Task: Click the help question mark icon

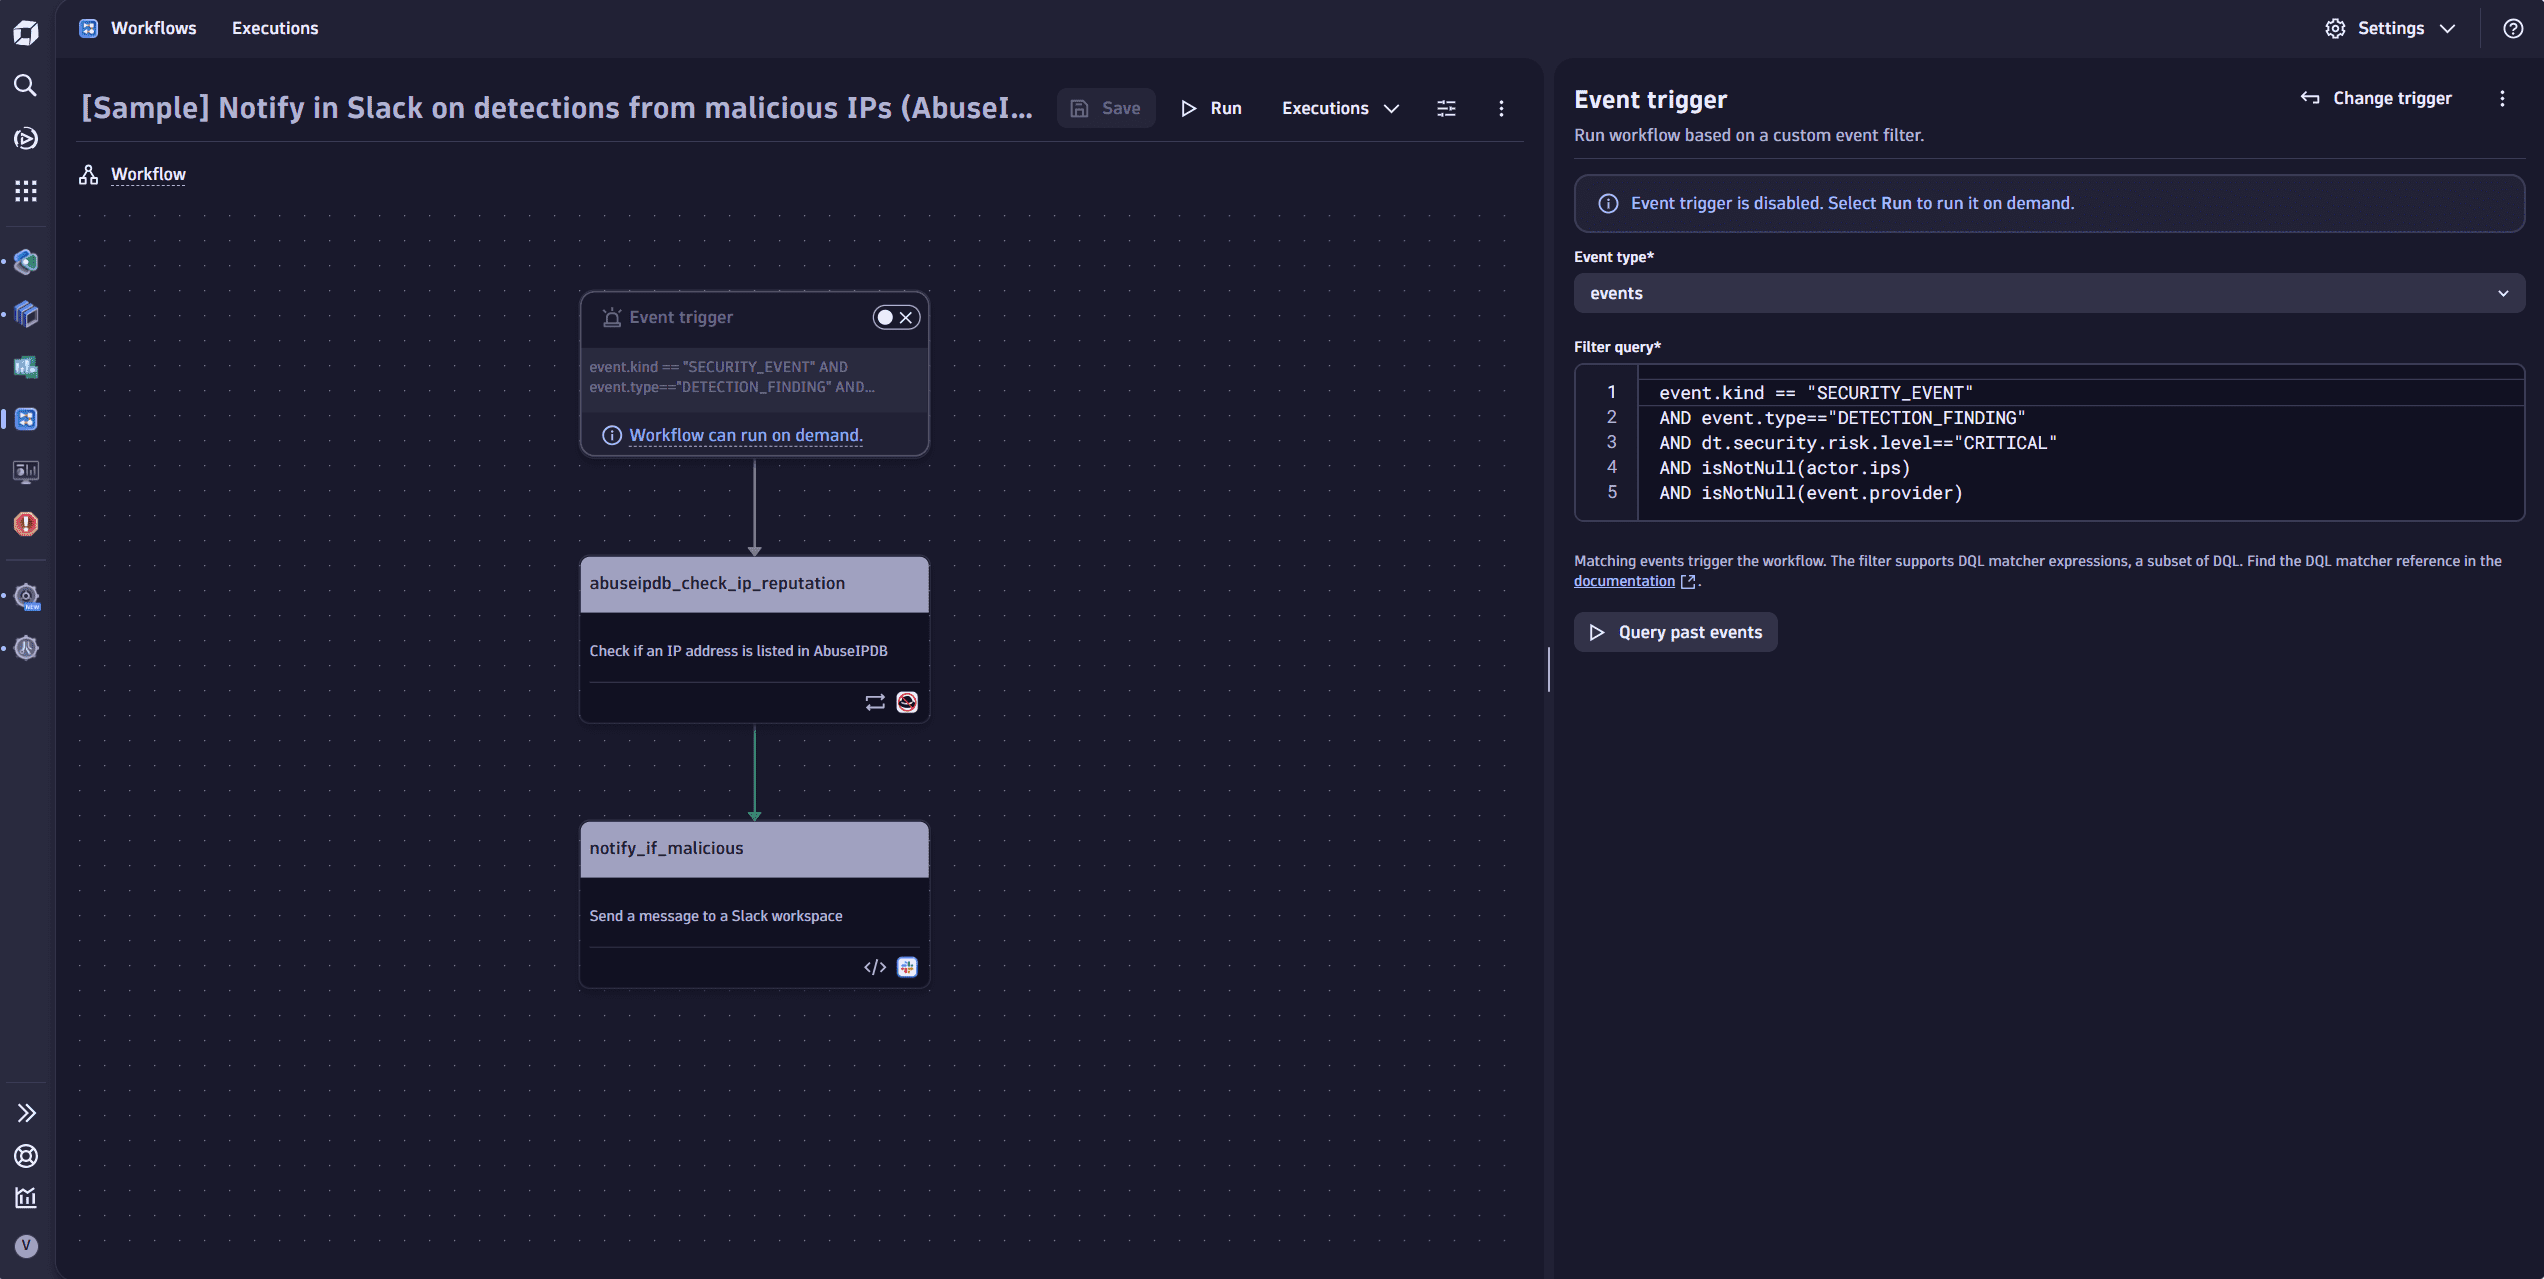Action: 2513,28
